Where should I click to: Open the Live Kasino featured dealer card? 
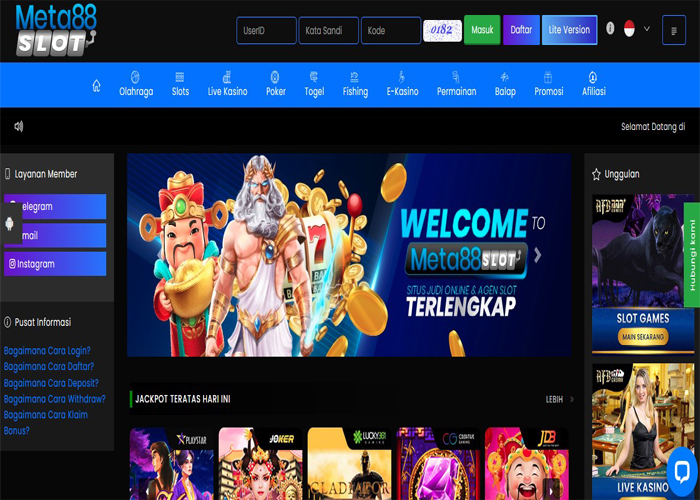643,431
